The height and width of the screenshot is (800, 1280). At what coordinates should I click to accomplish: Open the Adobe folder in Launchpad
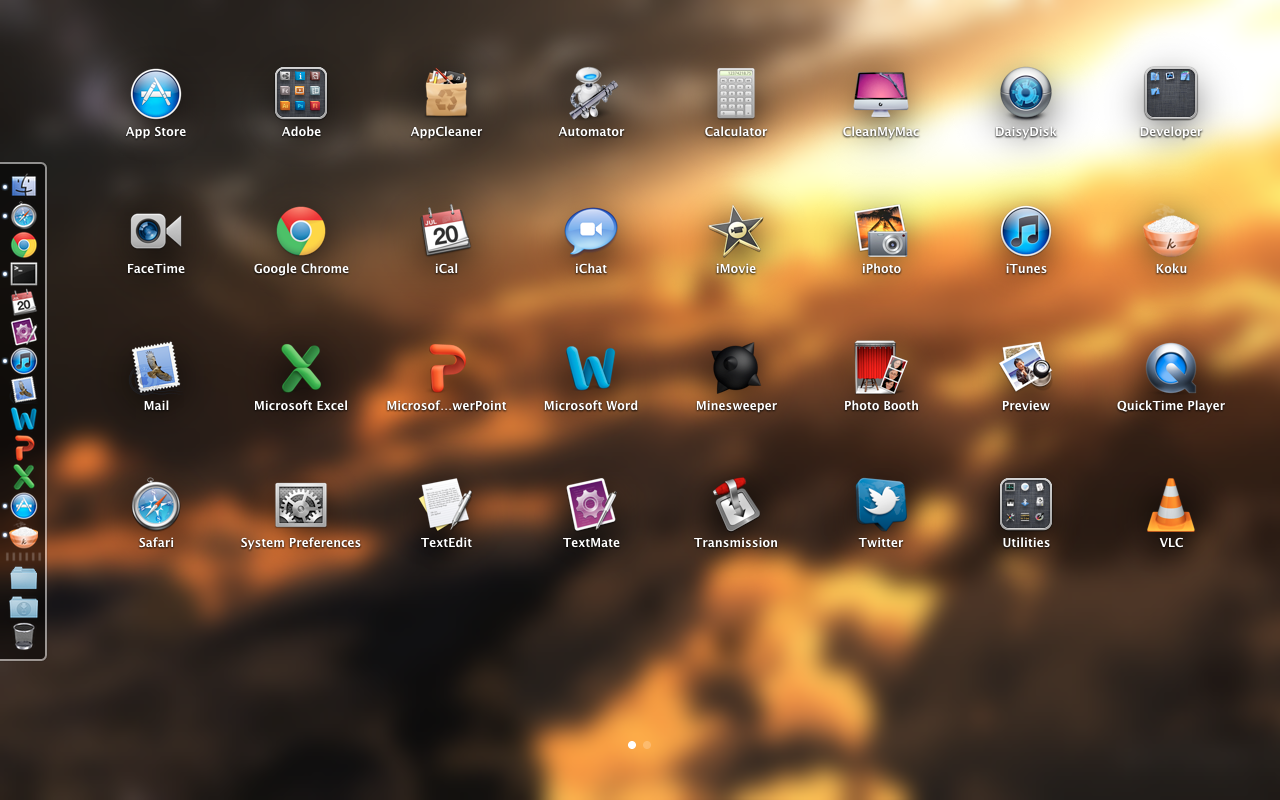301,94
